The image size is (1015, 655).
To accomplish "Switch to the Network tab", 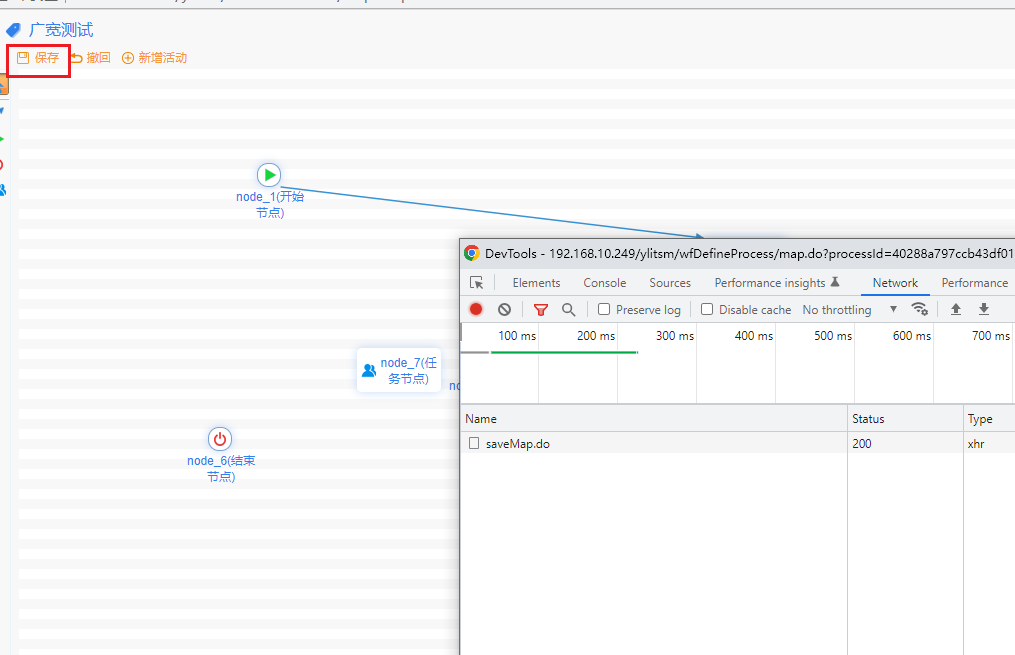I will 895,283.
